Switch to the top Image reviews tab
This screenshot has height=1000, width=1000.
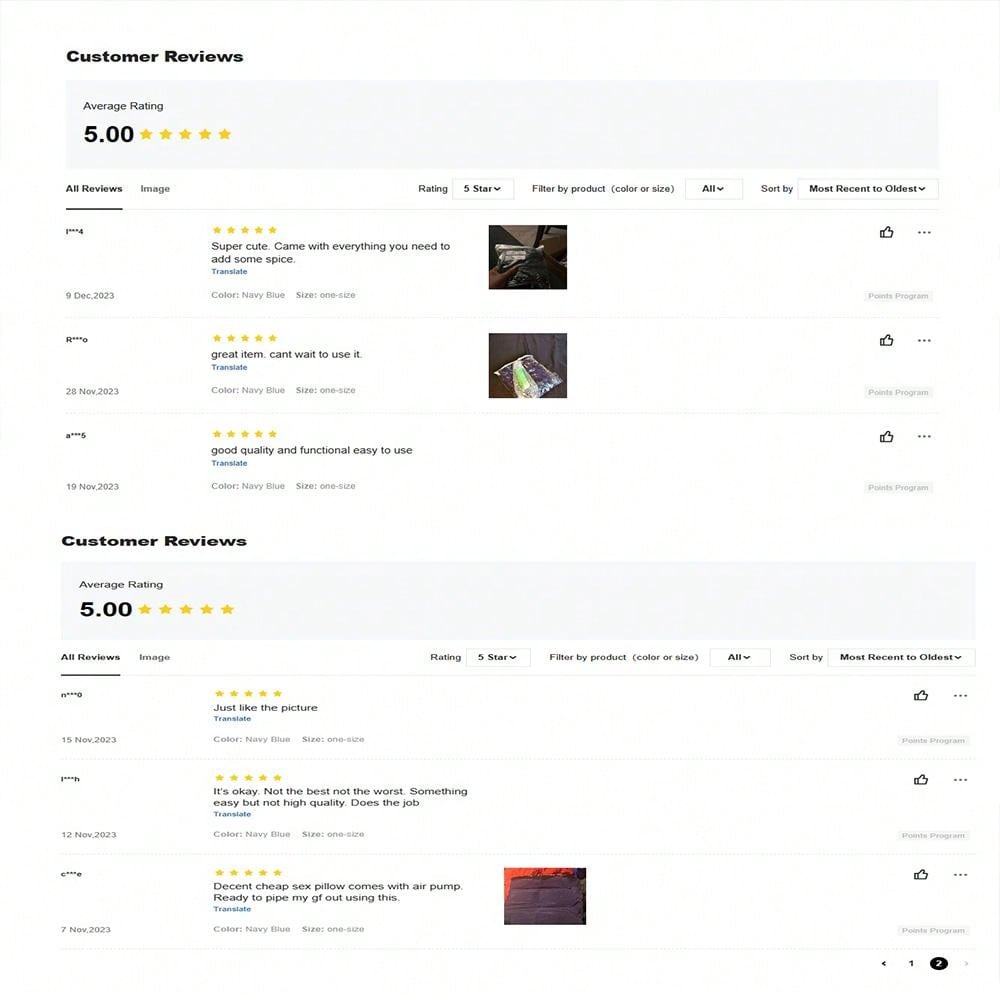pos(155,189)
